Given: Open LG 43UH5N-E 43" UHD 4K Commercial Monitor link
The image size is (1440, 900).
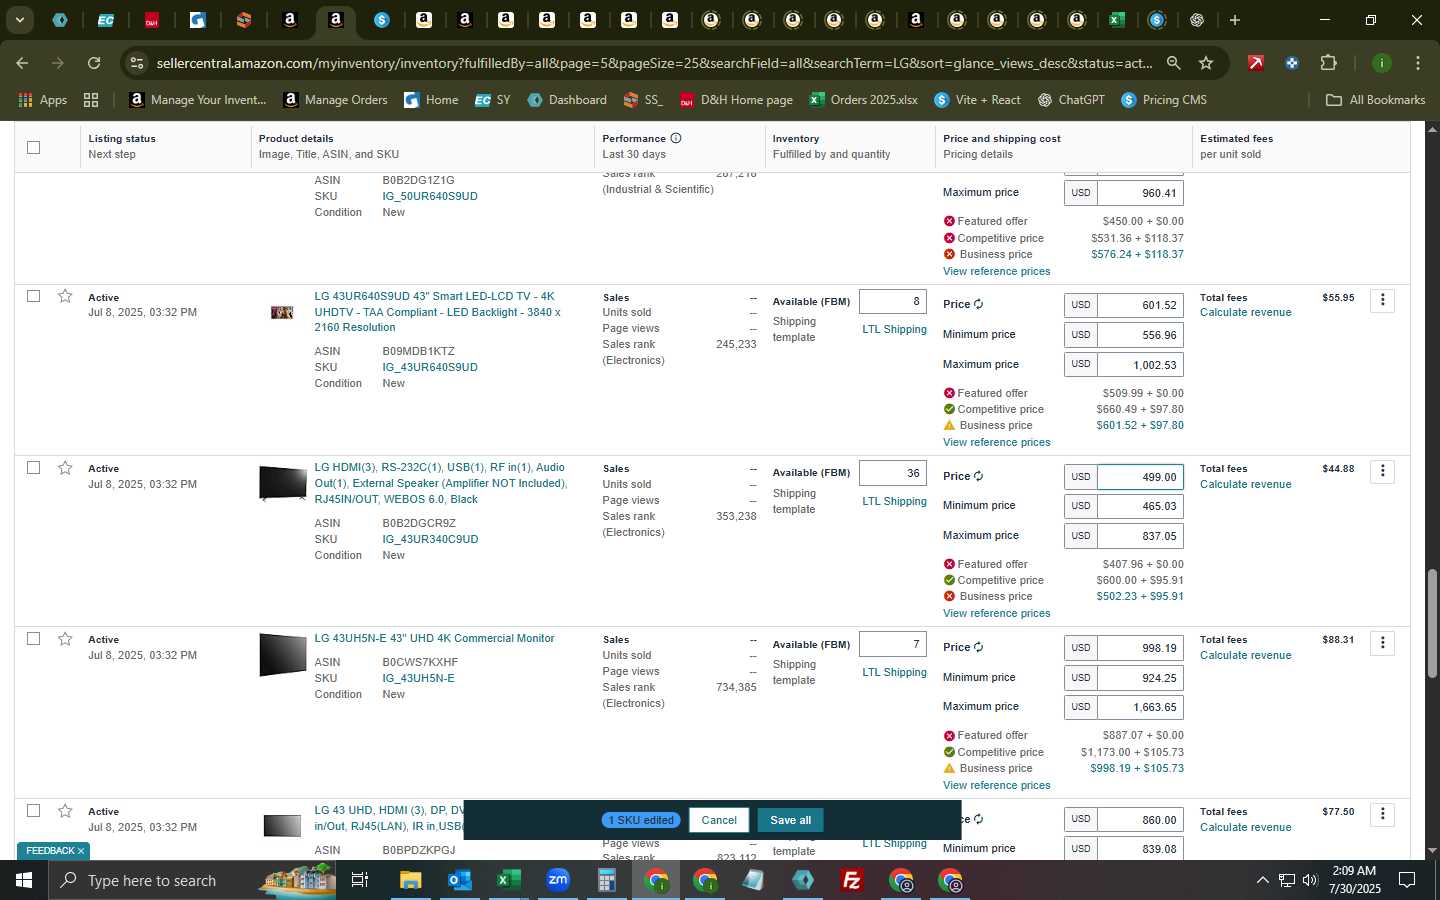Looking at the screenshot, I should (434, 638).
